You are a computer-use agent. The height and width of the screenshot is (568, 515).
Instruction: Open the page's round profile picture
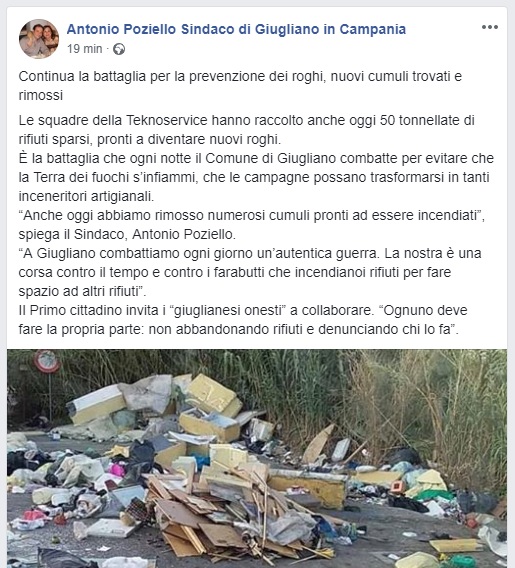(x=39, y=39)
